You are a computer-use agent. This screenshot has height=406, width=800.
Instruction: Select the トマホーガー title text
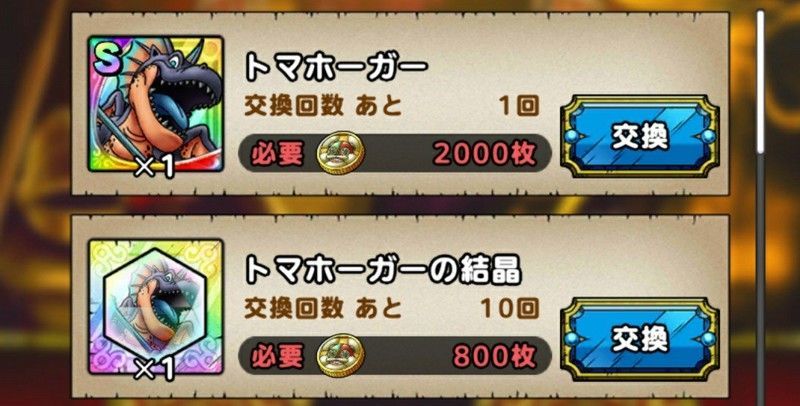[335, 68]
